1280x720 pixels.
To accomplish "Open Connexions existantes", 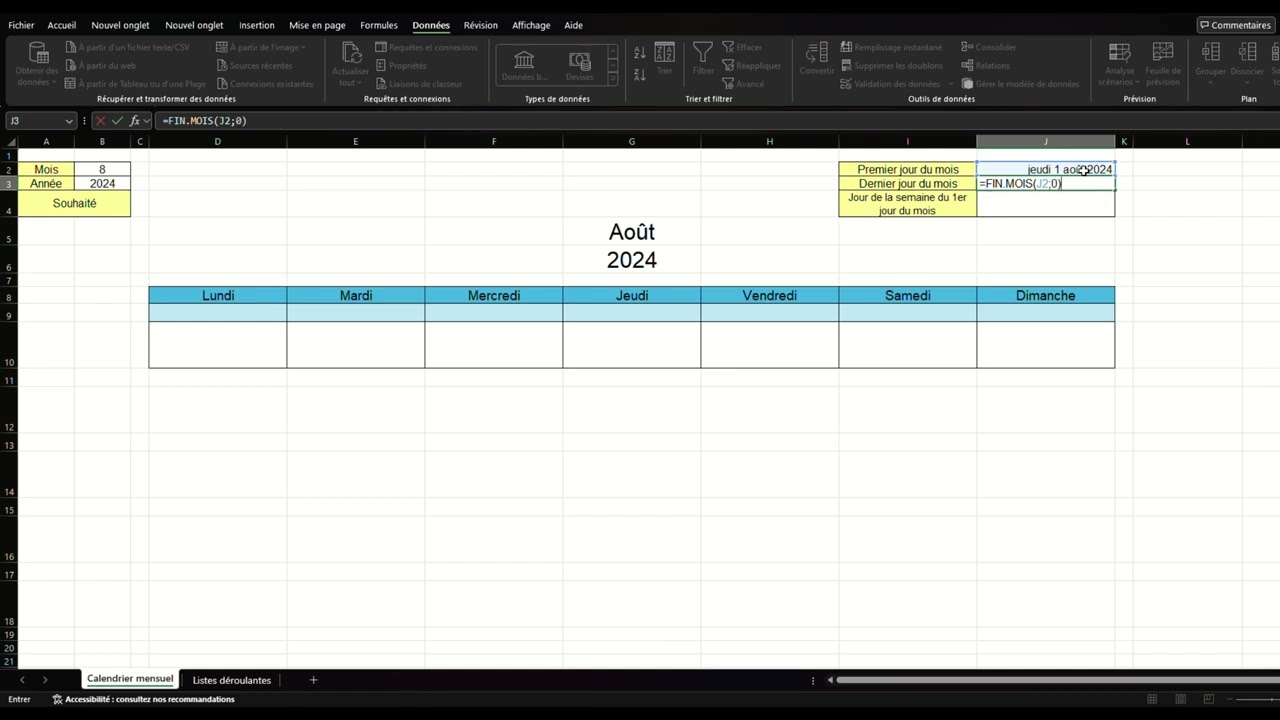I will pos(265,84).
